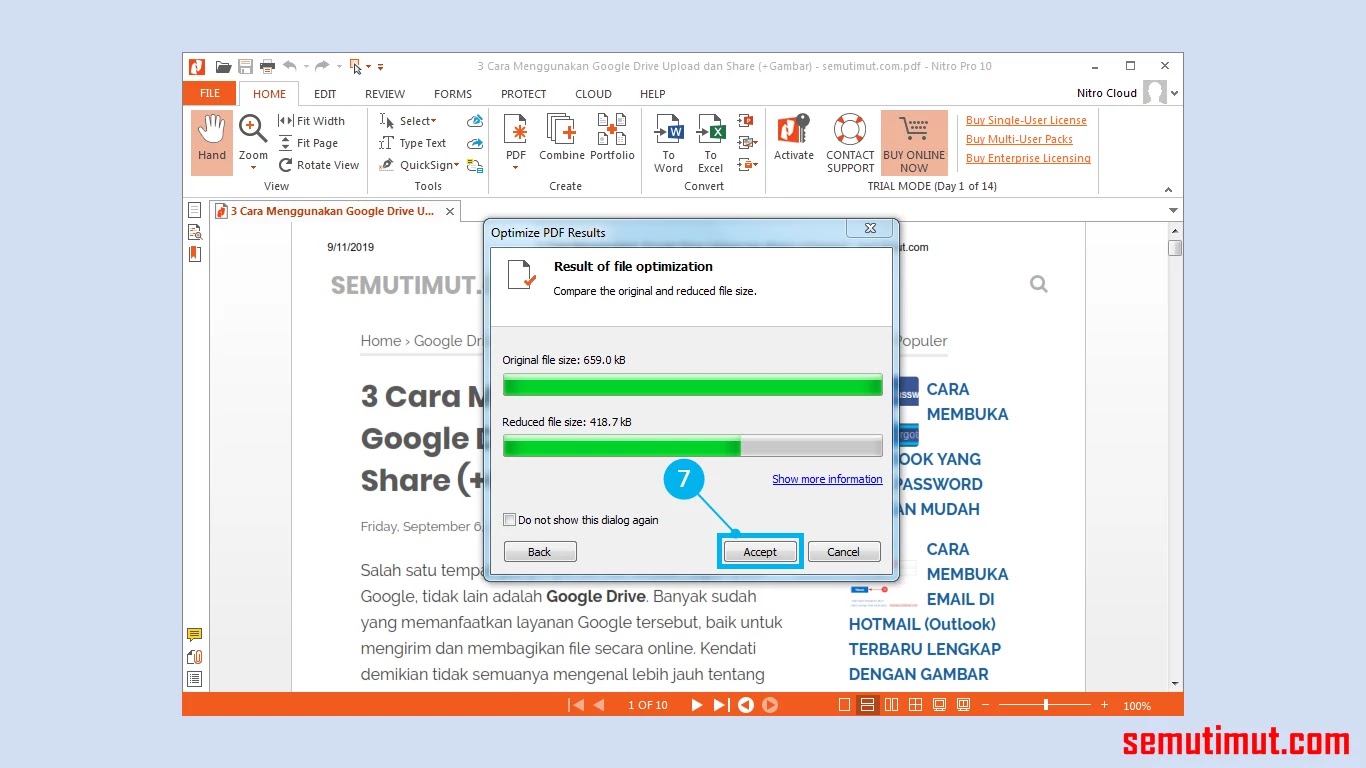This screenshot has width=1366, height=768.
Task: Open the Pages panel in left sidebar
Action: click(x=195, y=210)
